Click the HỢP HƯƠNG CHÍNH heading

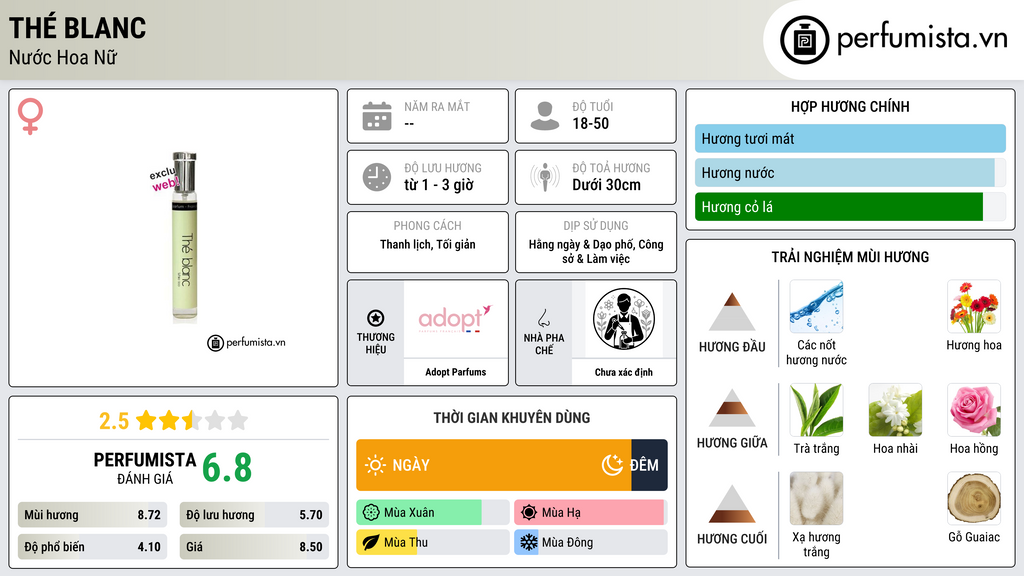tap(850, 106)
